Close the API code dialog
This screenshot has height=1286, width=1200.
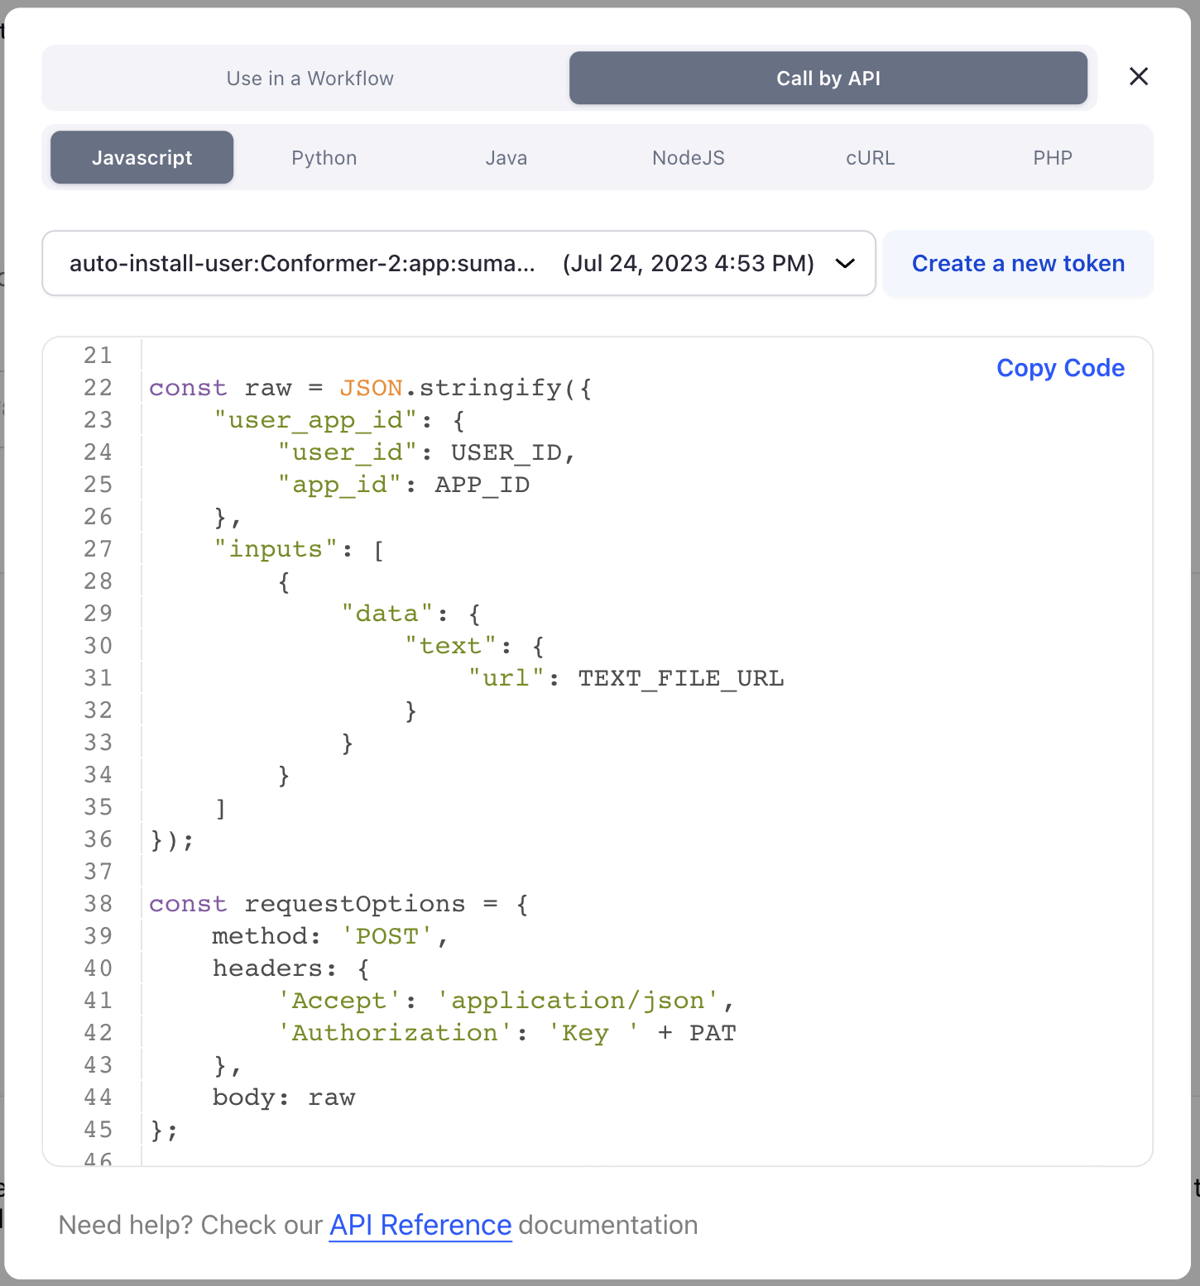(x=1138, y=76)
